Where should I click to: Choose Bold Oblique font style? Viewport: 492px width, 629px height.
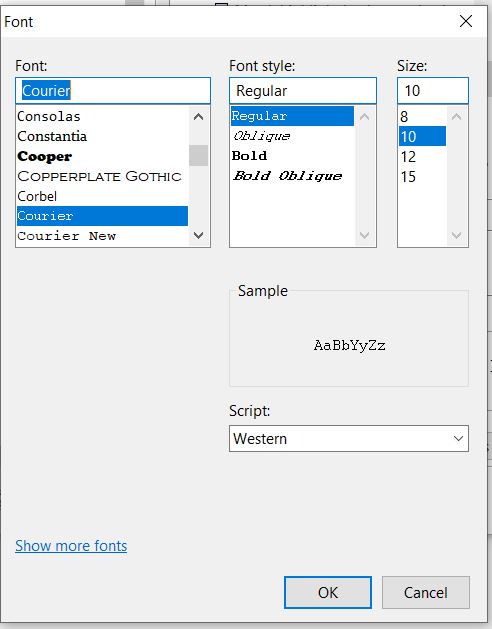pos(293,176)
